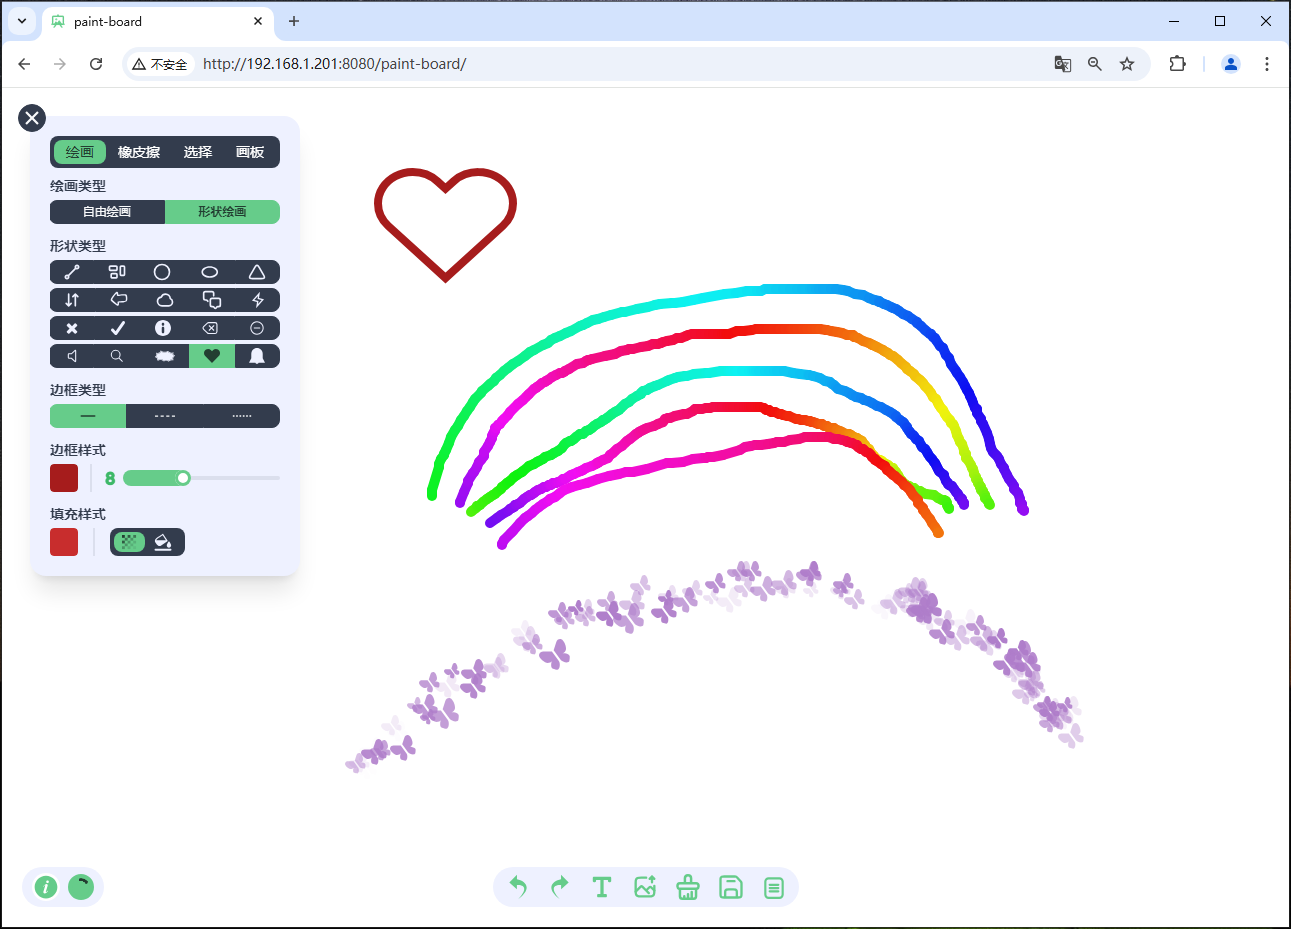Select the backspace shape
The image size is (1291, 929).
(210, 328)
